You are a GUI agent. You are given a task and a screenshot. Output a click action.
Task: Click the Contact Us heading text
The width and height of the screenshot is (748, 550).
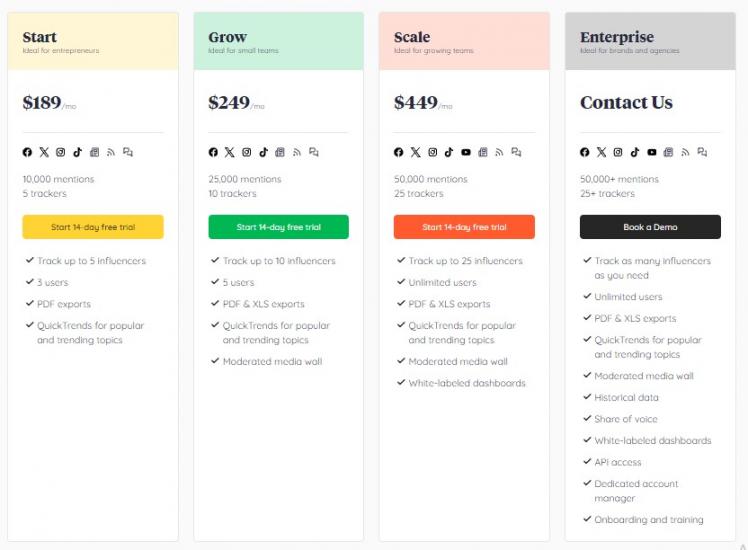click(x=626, y=102)
